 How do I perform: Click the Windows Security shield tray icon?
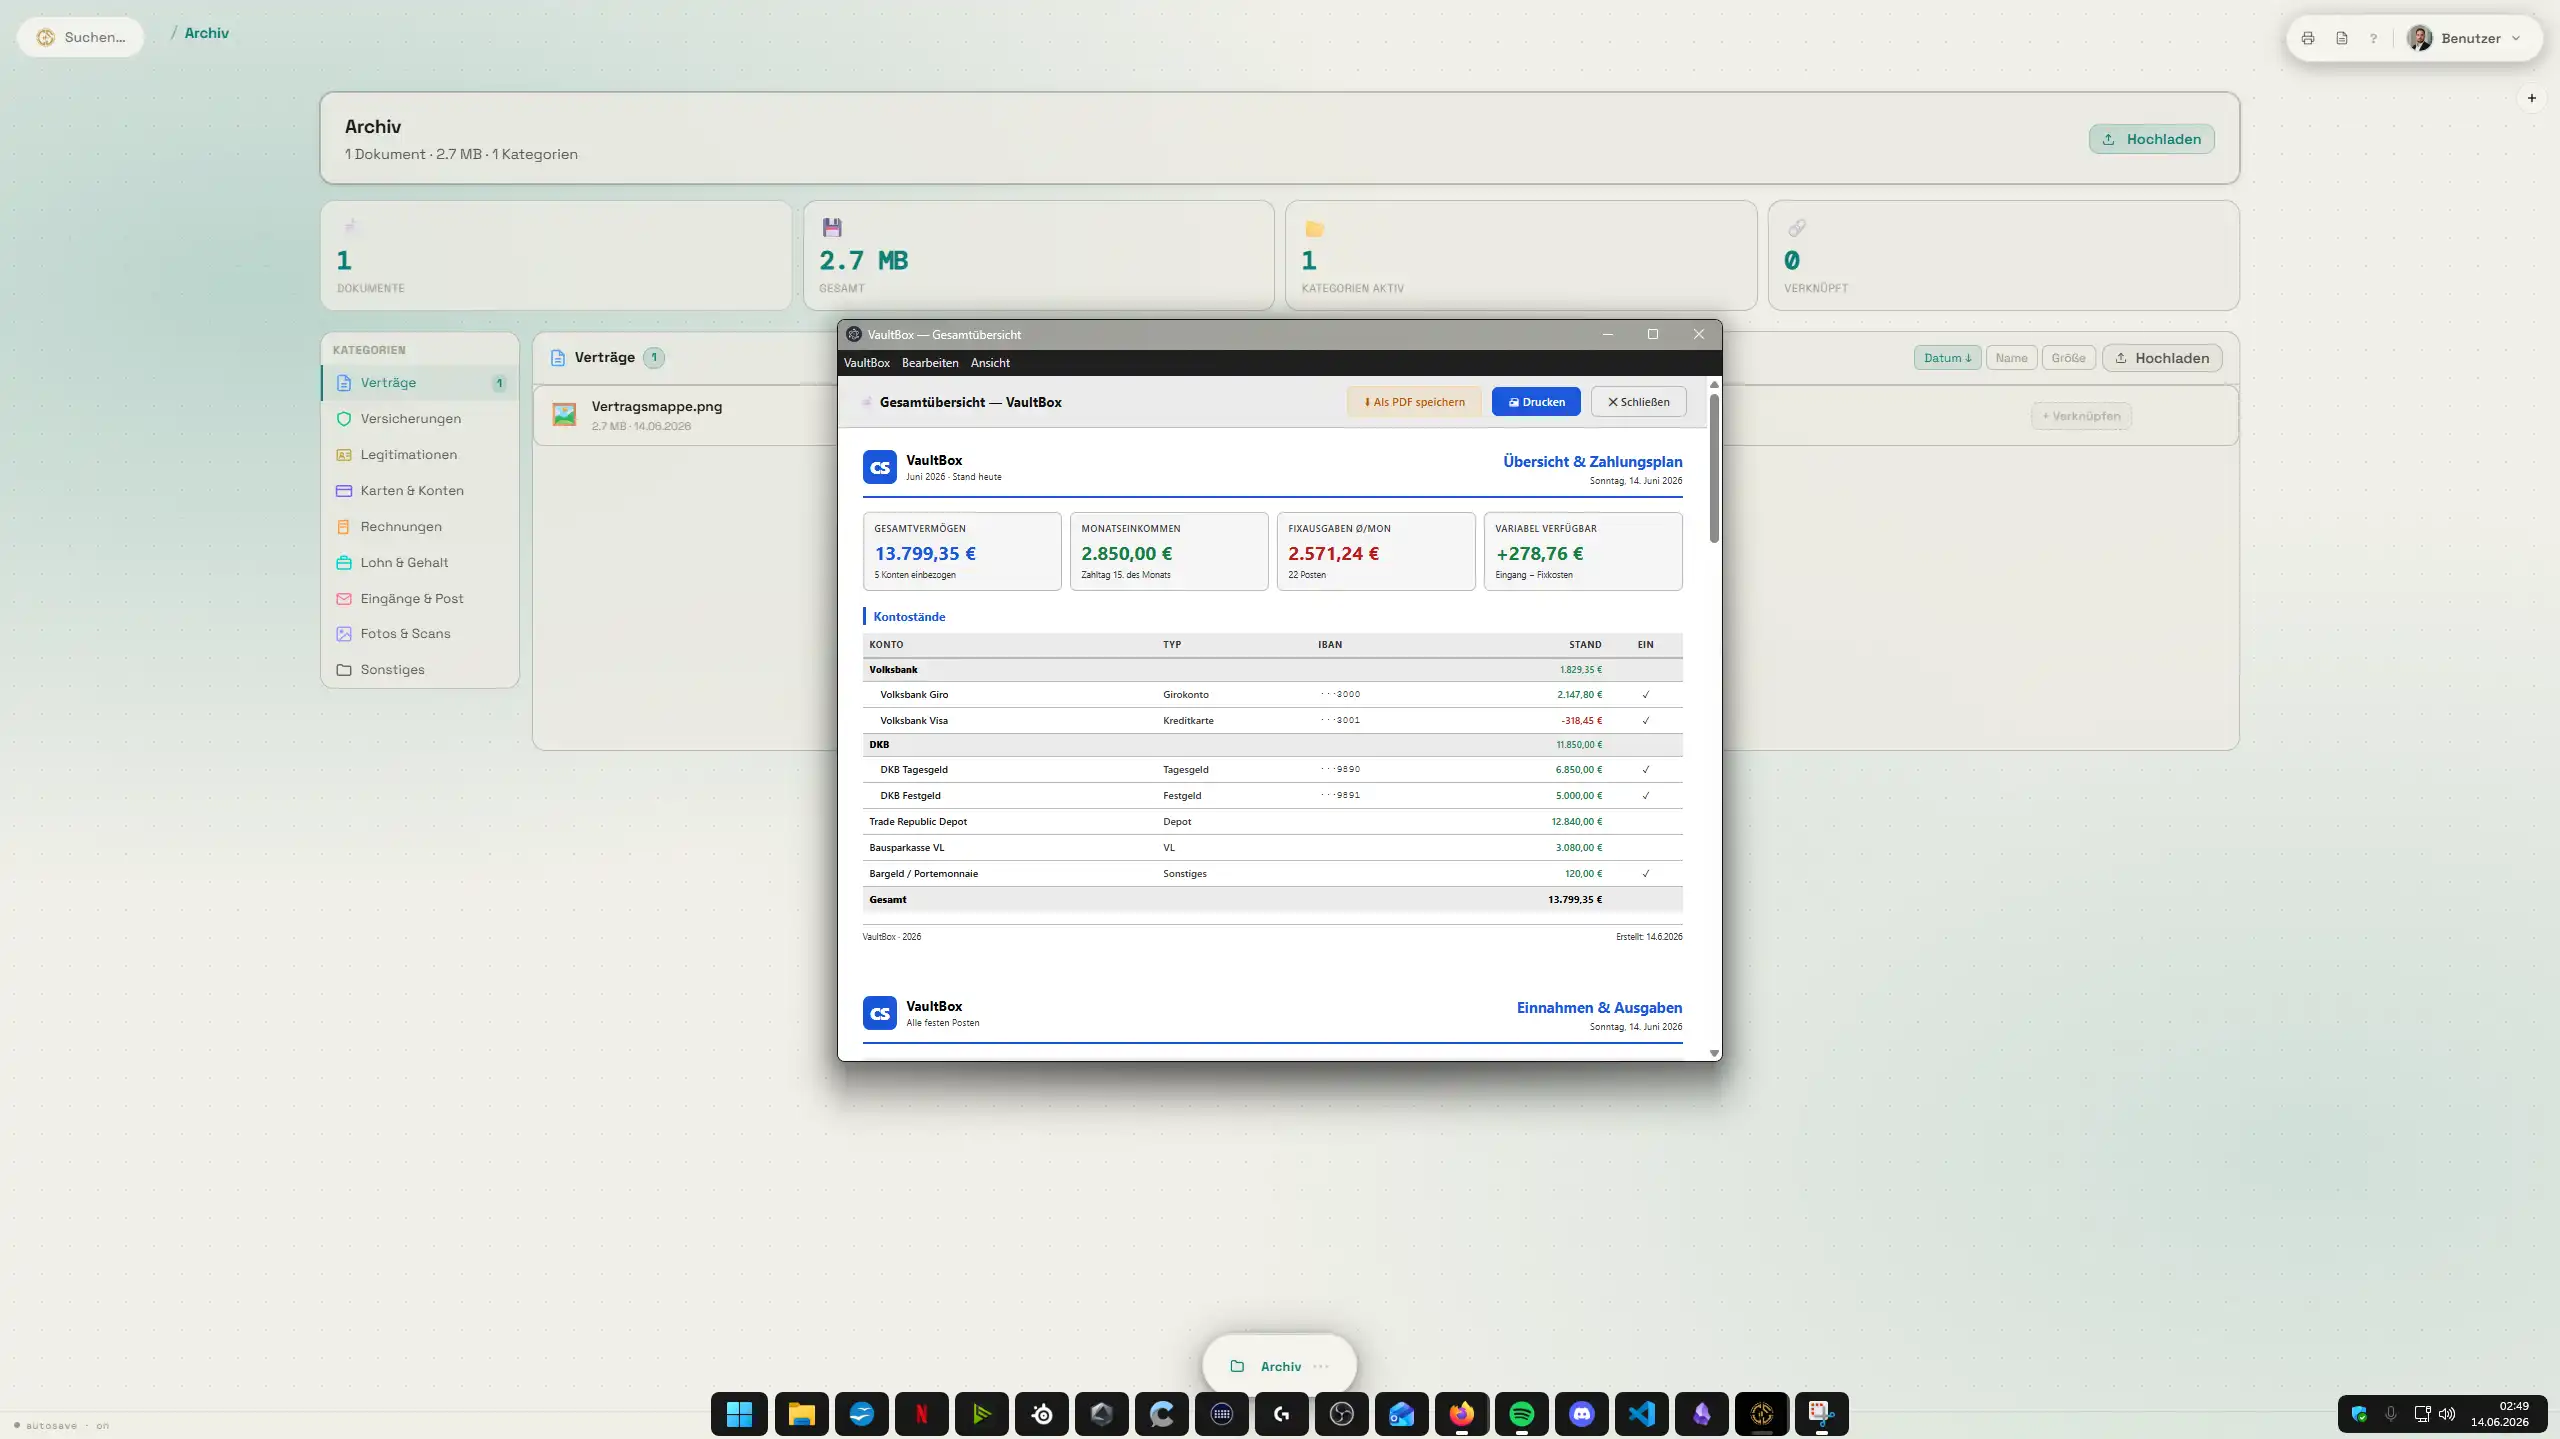point(2360,1414)
